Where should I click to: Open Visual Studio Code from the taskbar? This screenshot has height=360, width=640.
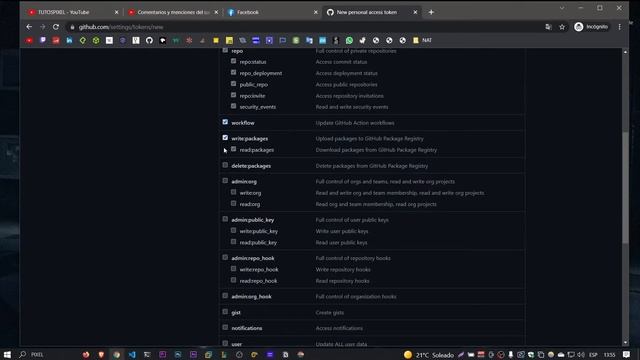tap(132, 355)
